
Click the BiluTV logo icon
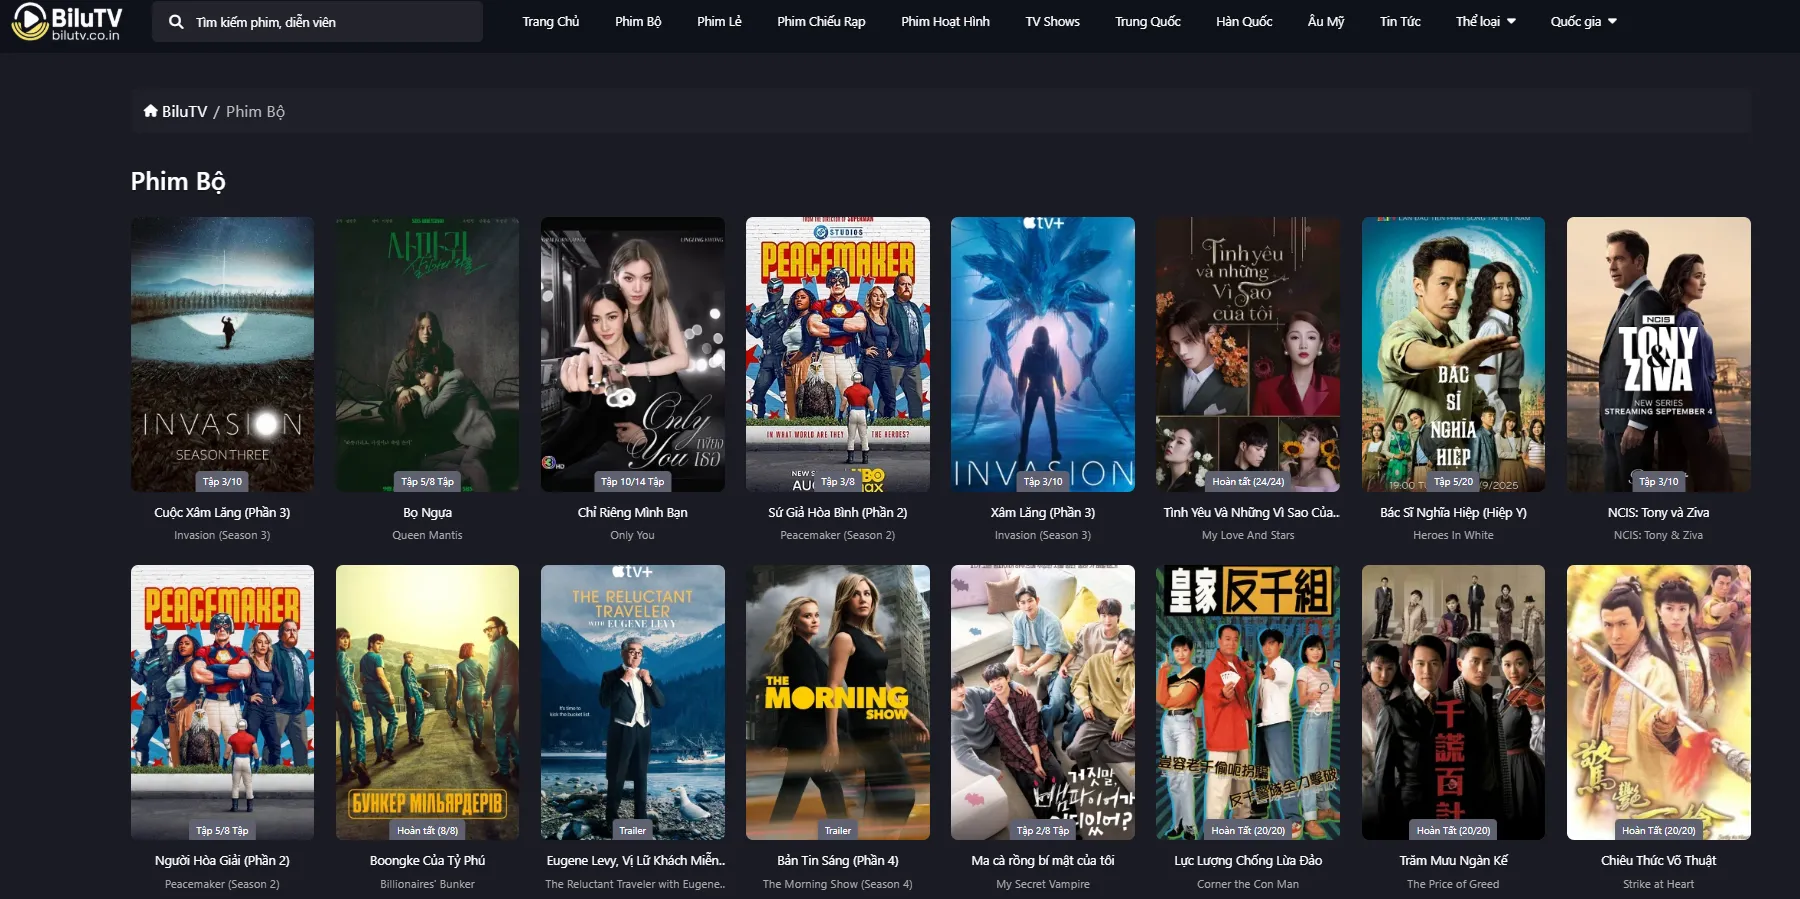(30, 21)
